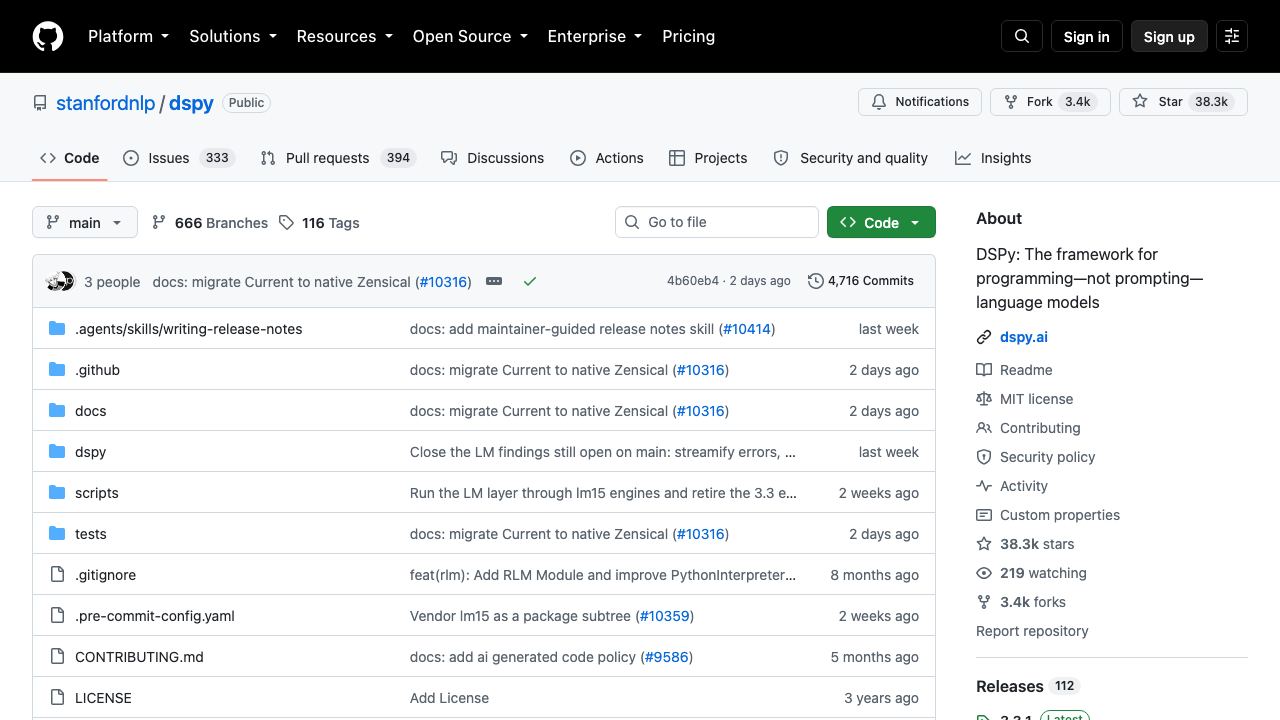Click the star icon beside 38.3k stars

pyautogui.click(x=984, y=544)
